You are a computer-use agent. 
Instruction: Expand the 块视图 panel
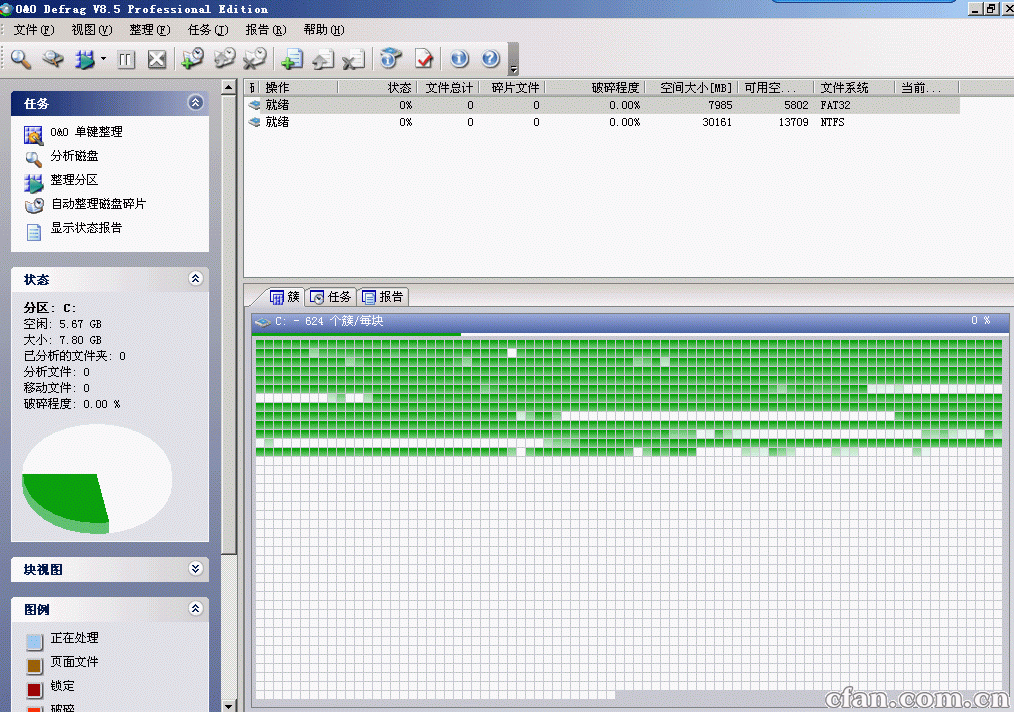click(195, 568)
